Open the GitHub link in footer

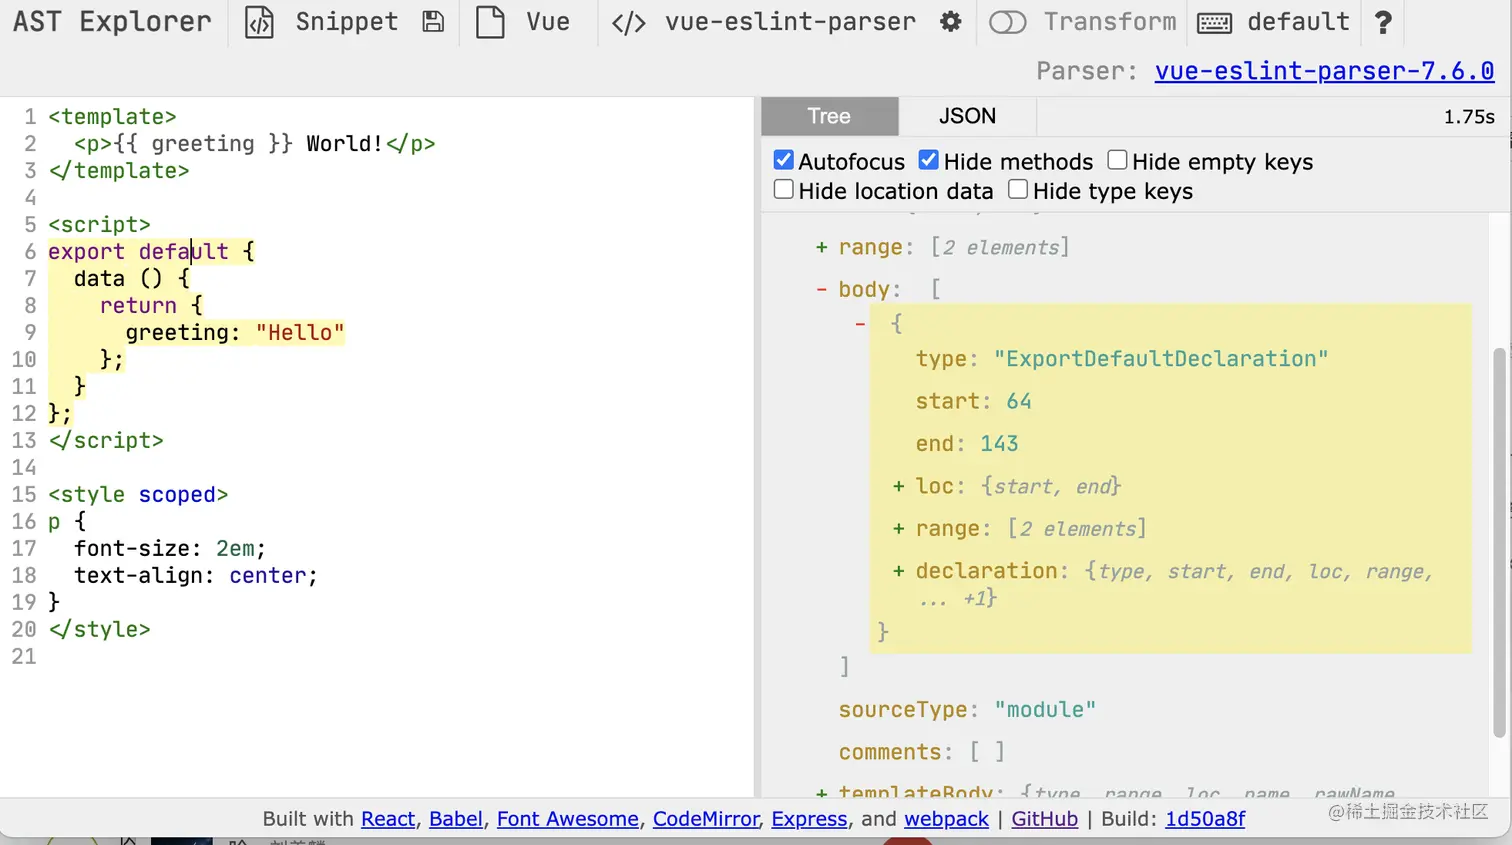(x=1044, y=819)
